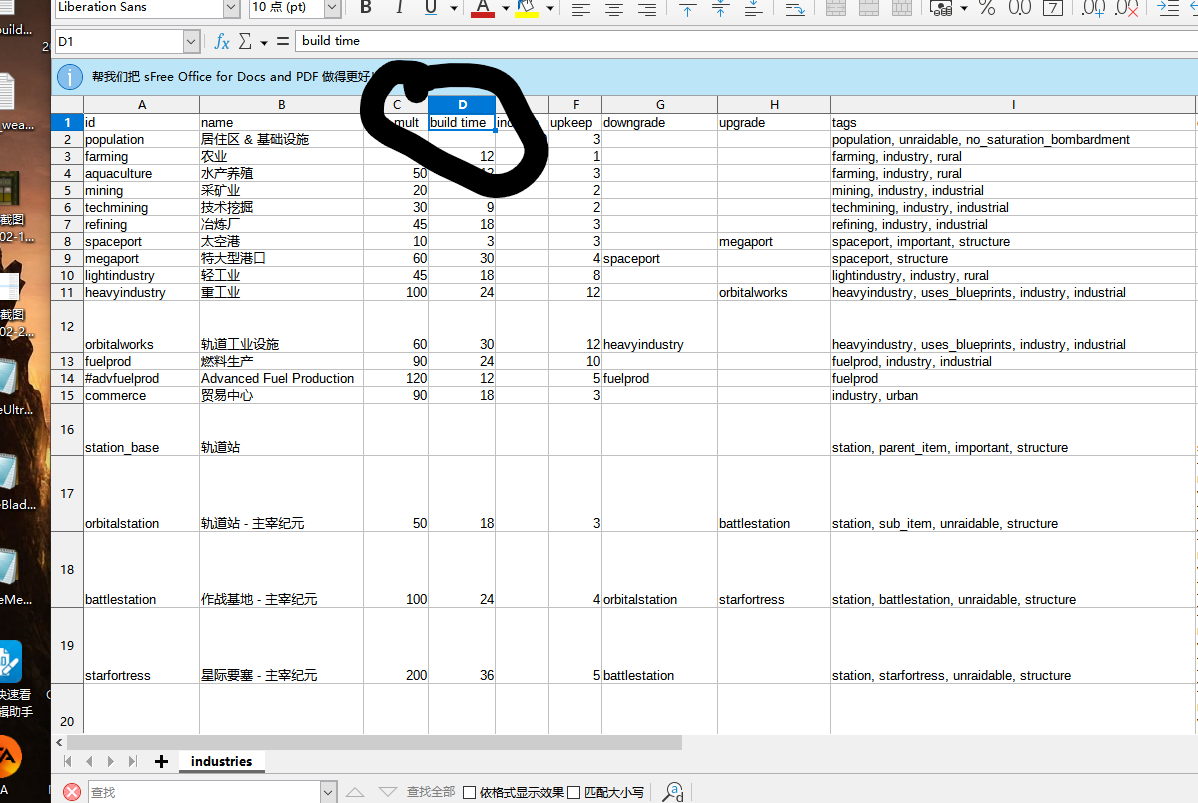Open Find and Replace magnifier icon
Screen dimensions: 1198x803
click(673, 792)
